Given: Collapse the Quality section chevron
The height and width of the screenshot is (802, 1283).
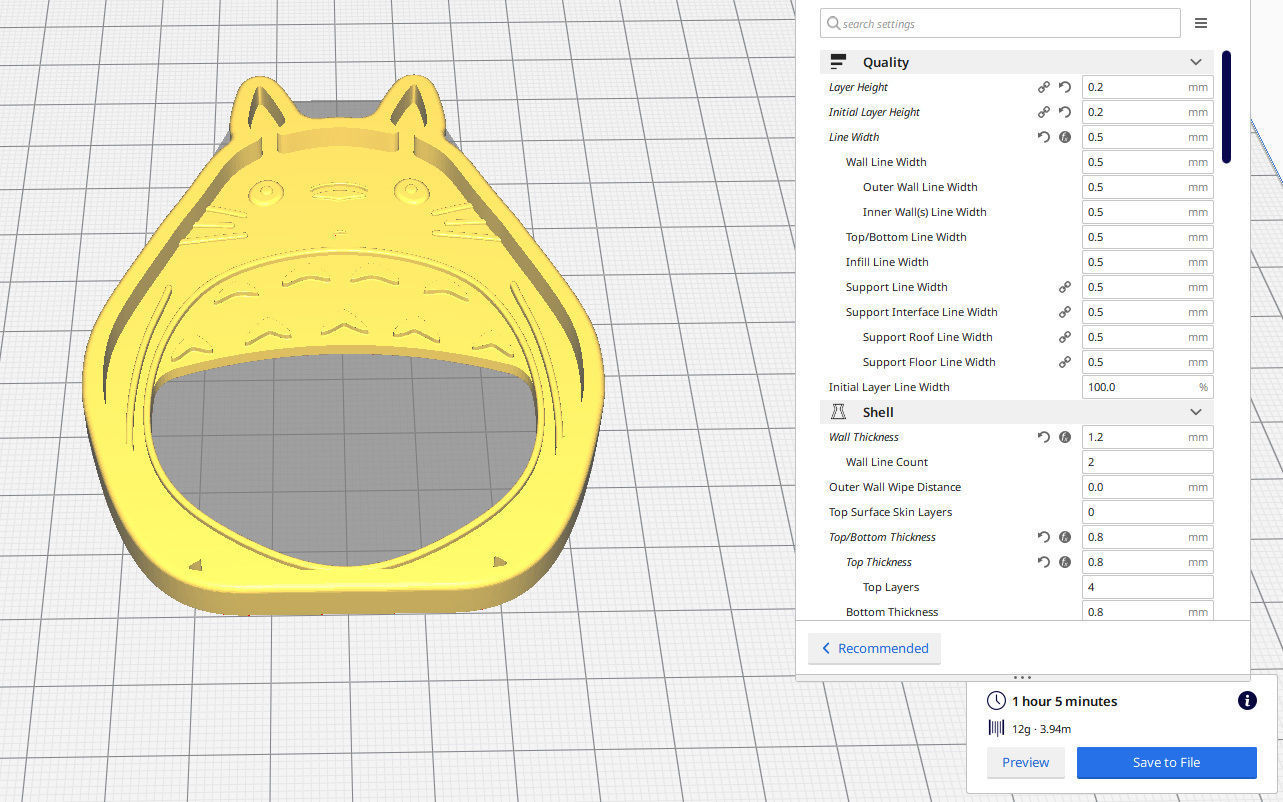Looking at the screenshot, I should click(x=1196, y=62).
